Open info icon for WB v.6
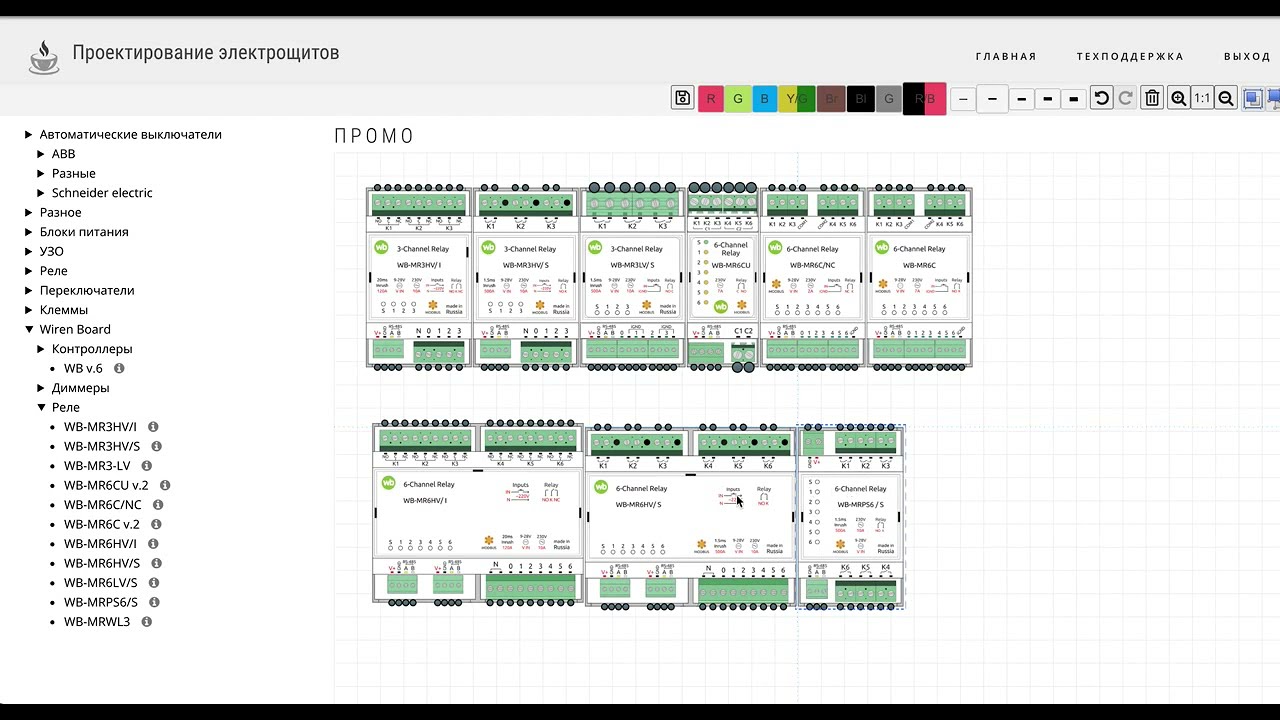The width and height of the screenshot is (1280, 720). coord(119,368)
